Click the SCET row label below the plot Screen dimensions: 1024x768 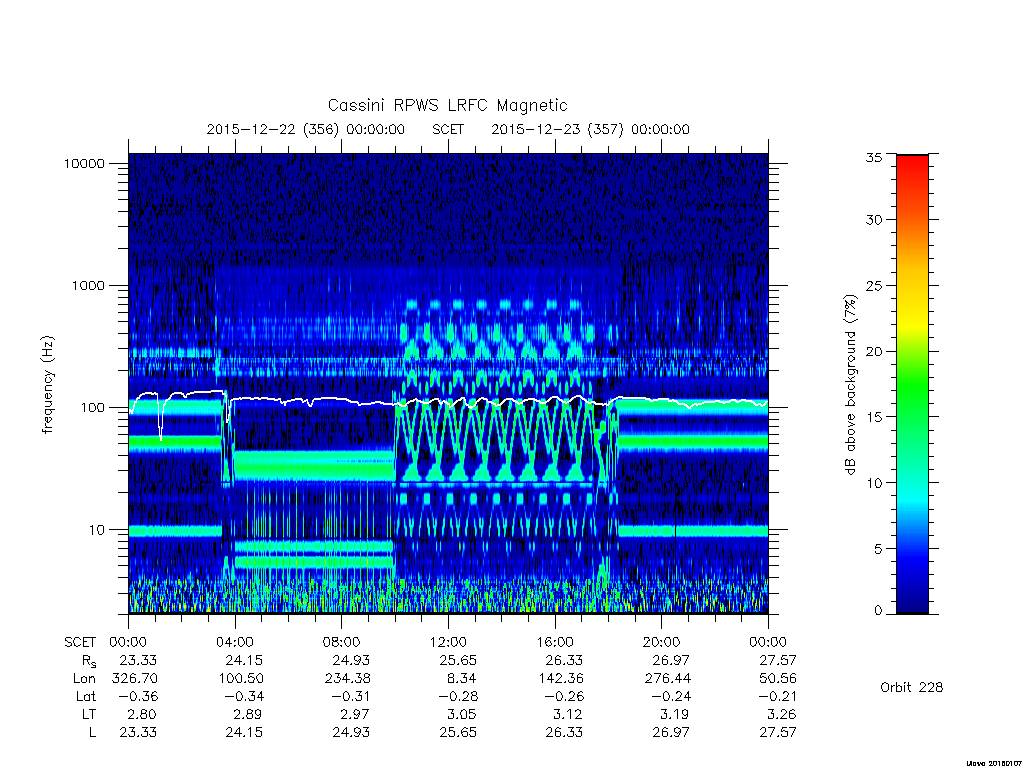point(80,643)
